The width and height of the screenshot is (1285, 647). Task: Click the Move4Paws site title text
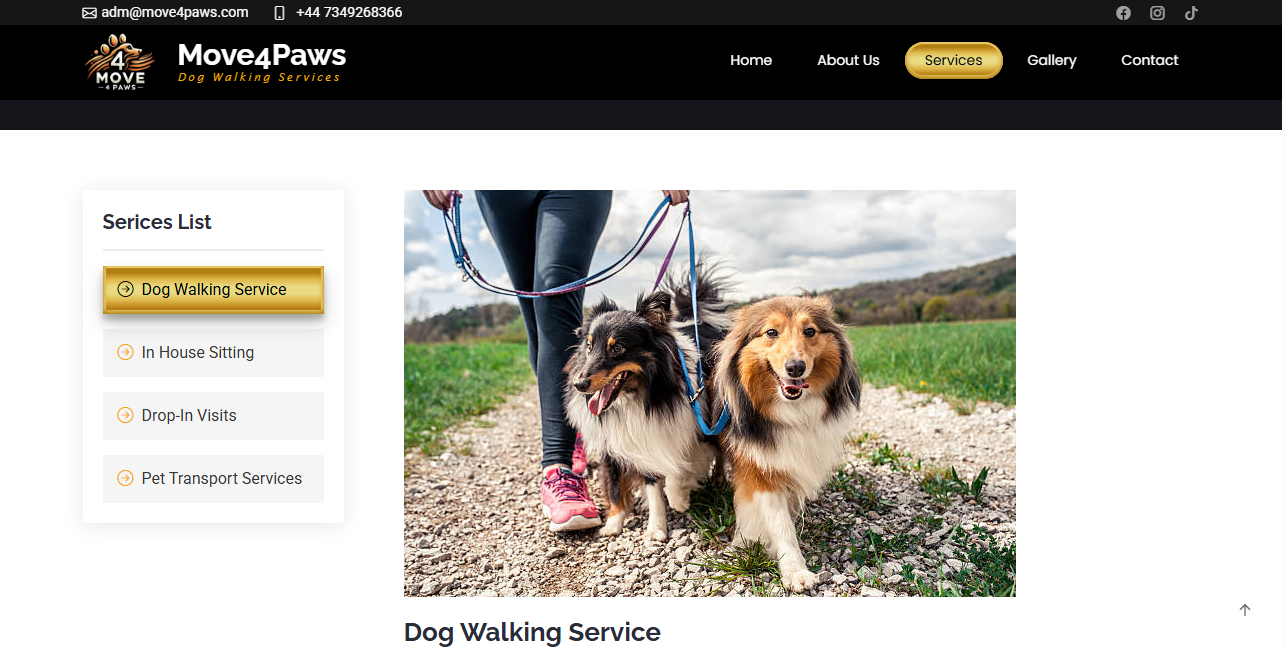262,55
